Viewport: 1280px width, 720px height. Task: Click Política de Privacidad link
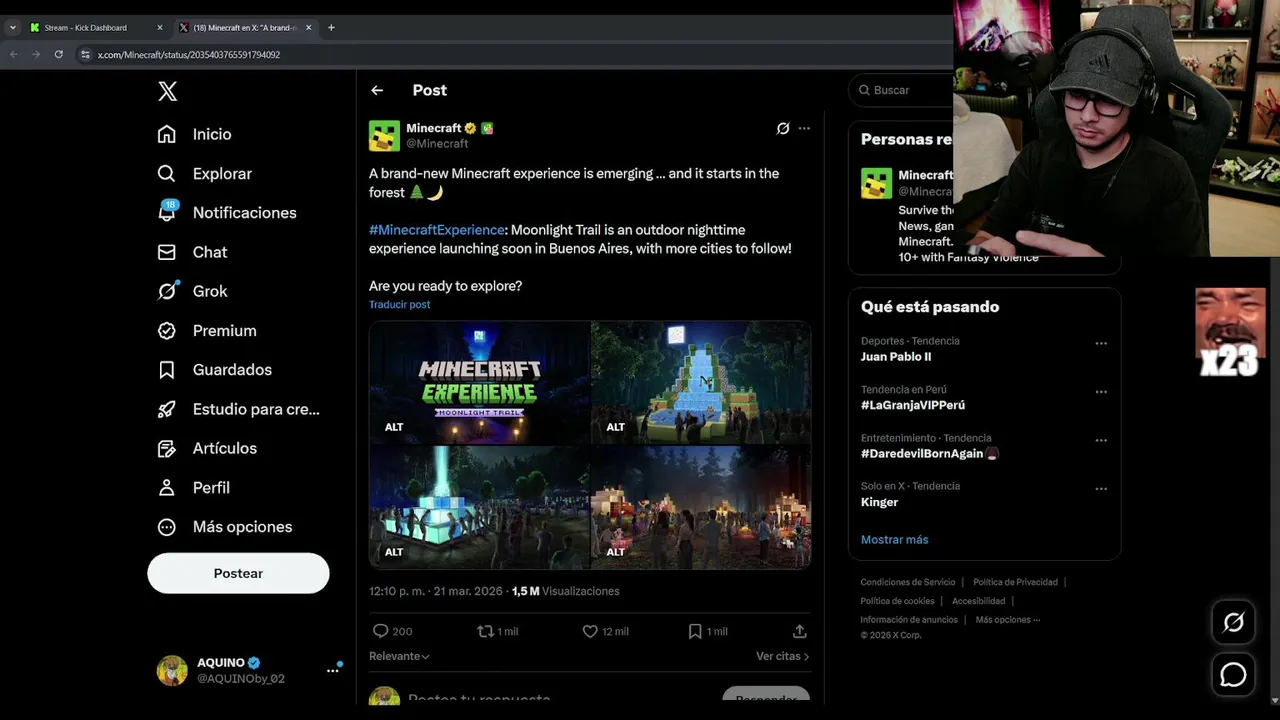point(1015,582)
